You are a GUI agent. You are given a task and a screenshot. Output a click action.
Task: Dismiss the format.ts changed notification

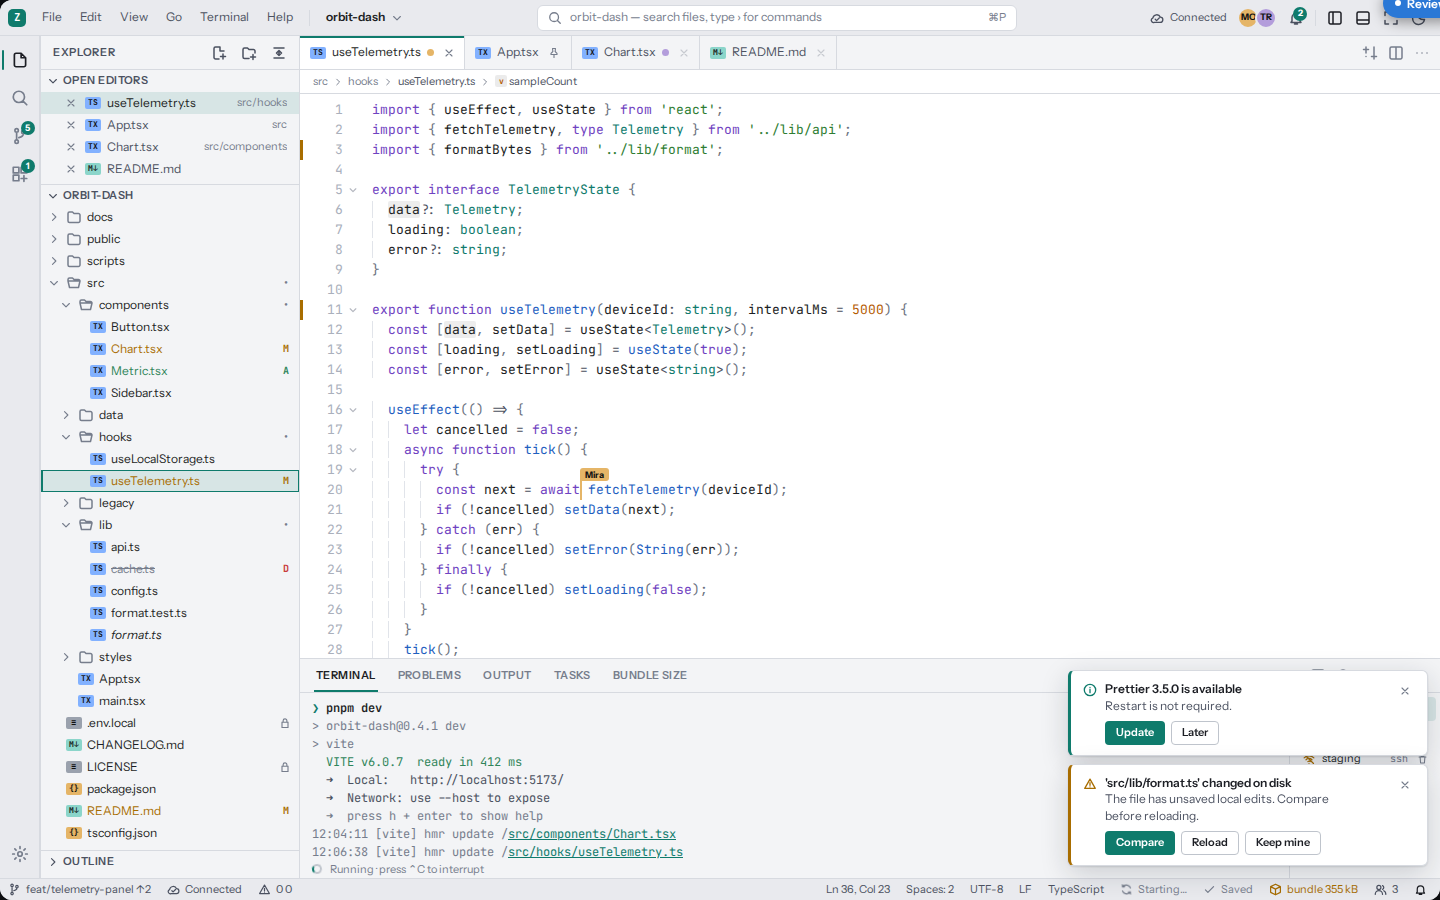pos(1405,785)
